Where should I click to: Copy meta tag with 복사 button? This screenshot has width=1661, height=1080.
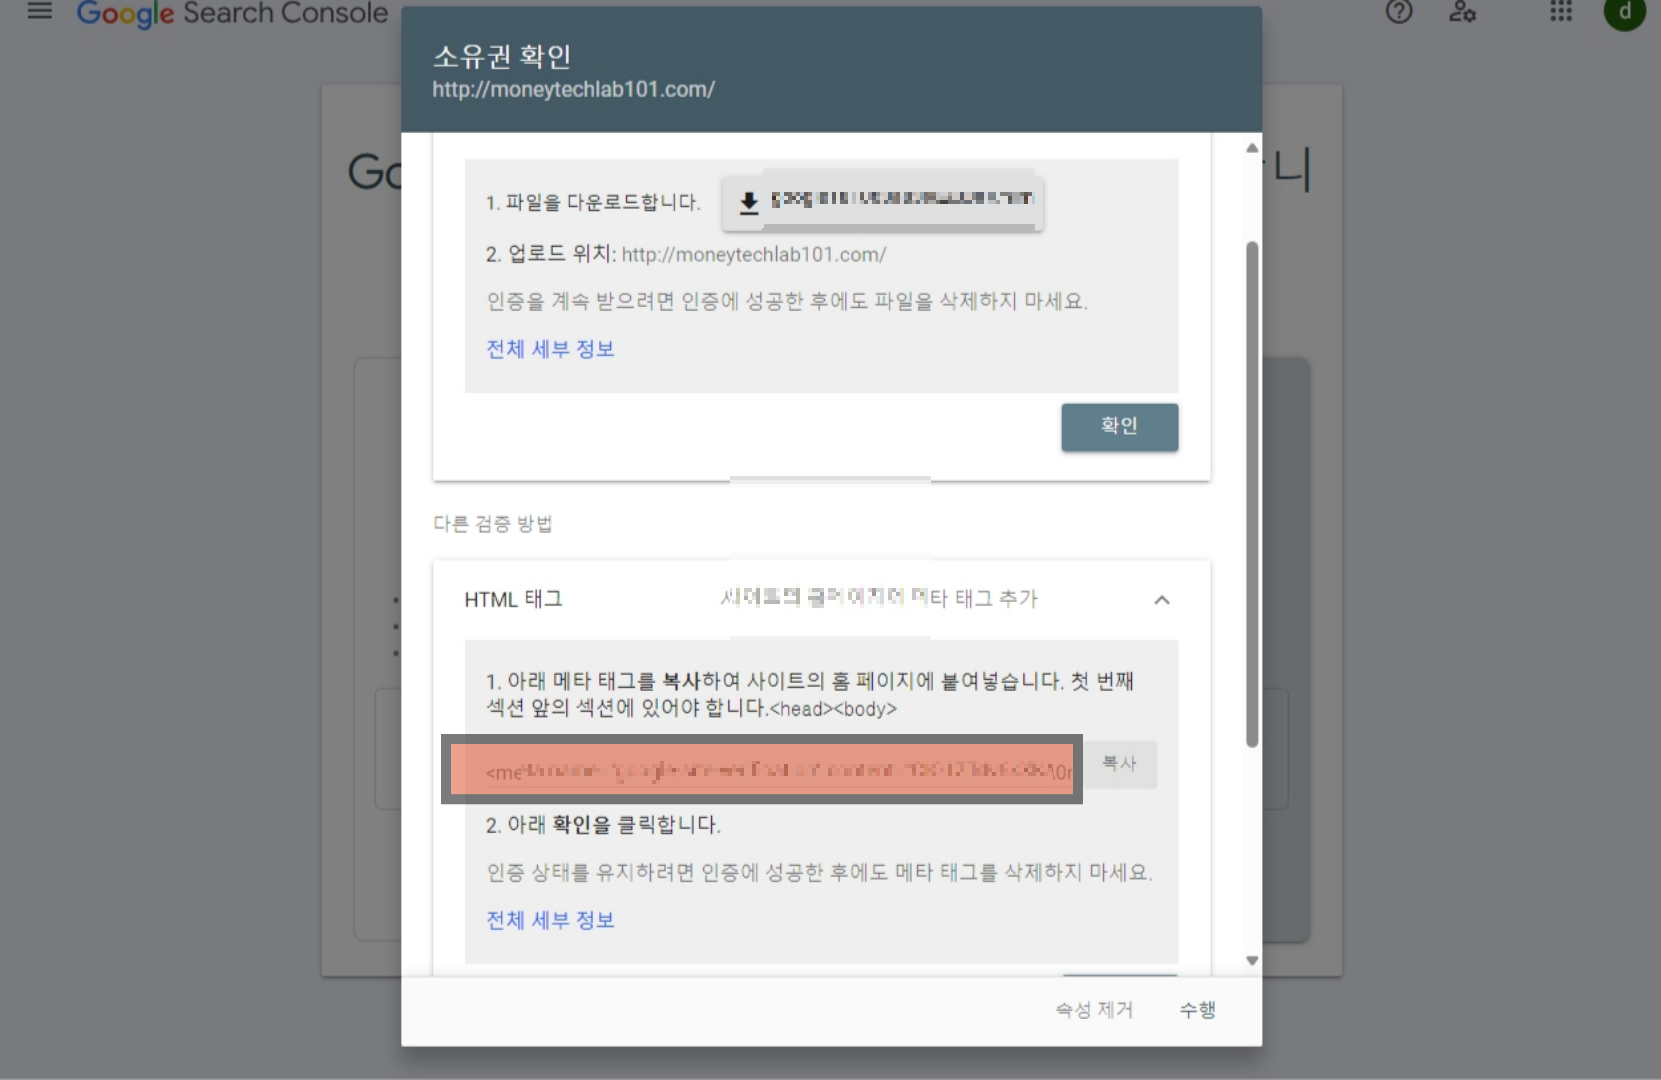pyautogui.click(x=1119, y=764)
